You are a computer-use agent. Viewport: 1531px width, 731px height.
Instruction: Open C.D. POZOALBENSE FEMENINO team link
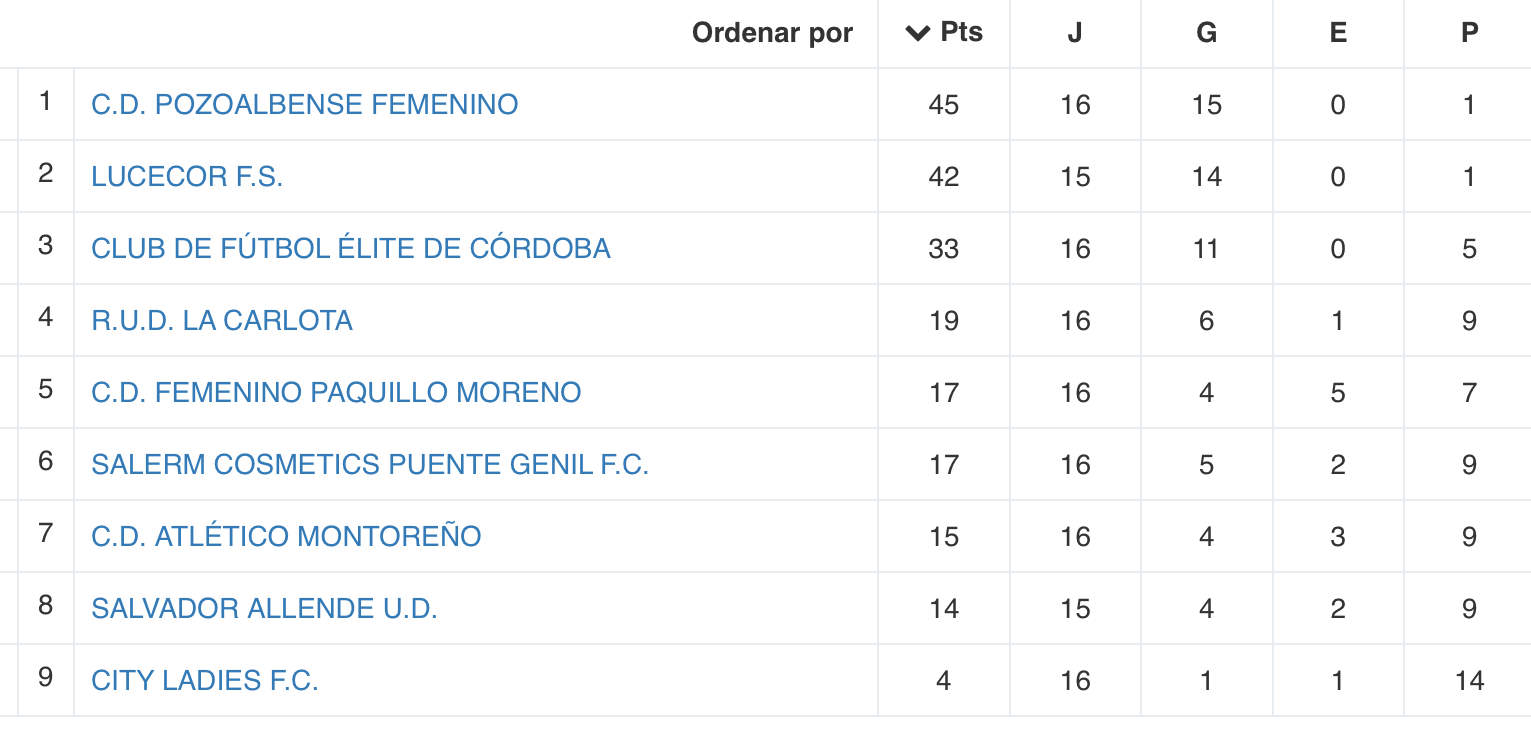[x=305, y=104]
